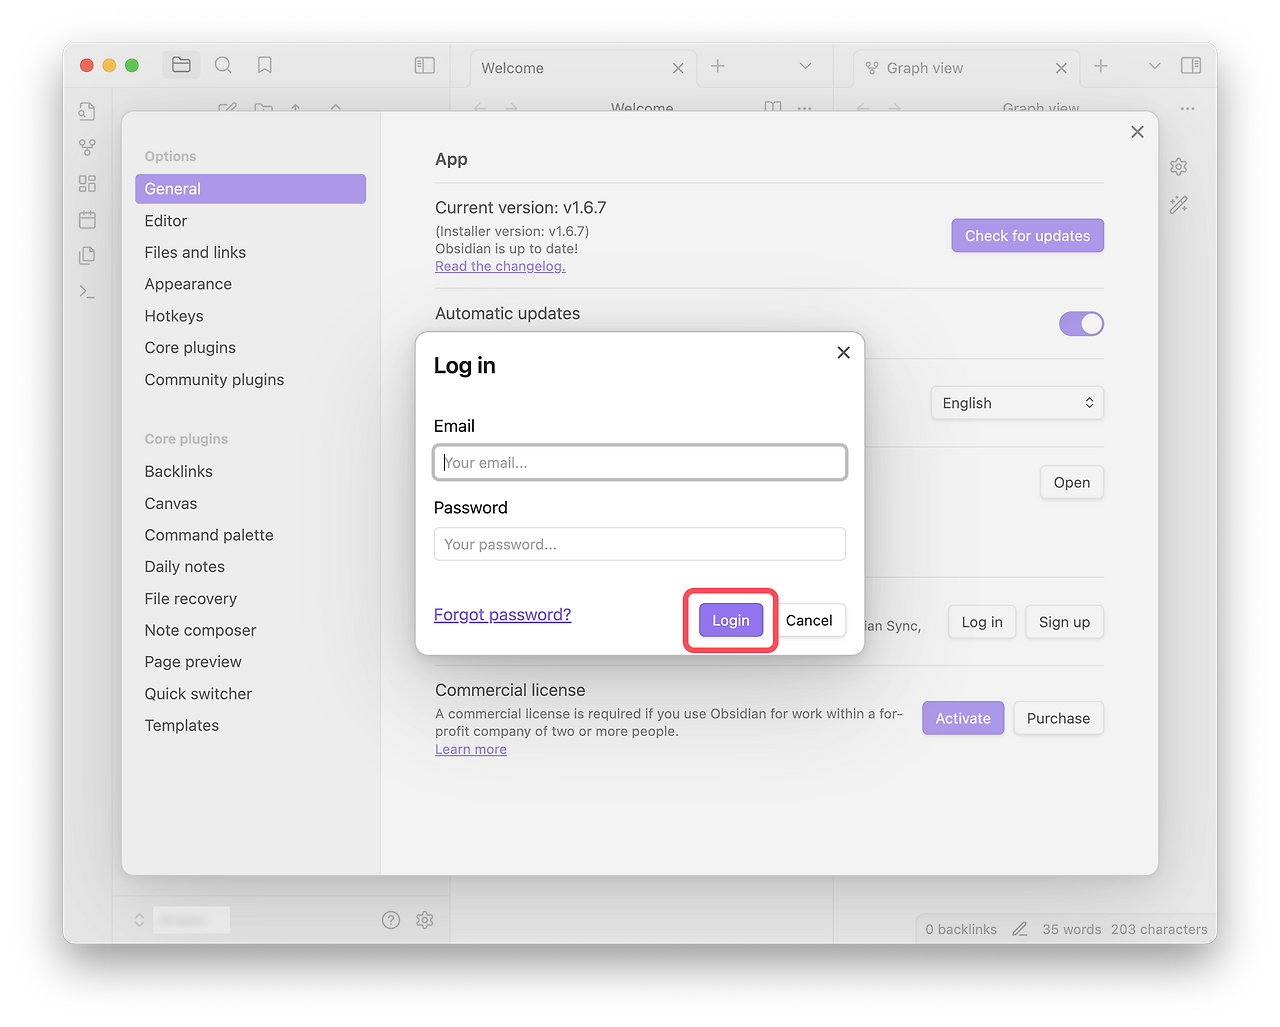Follow the Forgot password link
The height and width of the screenshot is (1027, 1280).
click(x=503, y=615)
